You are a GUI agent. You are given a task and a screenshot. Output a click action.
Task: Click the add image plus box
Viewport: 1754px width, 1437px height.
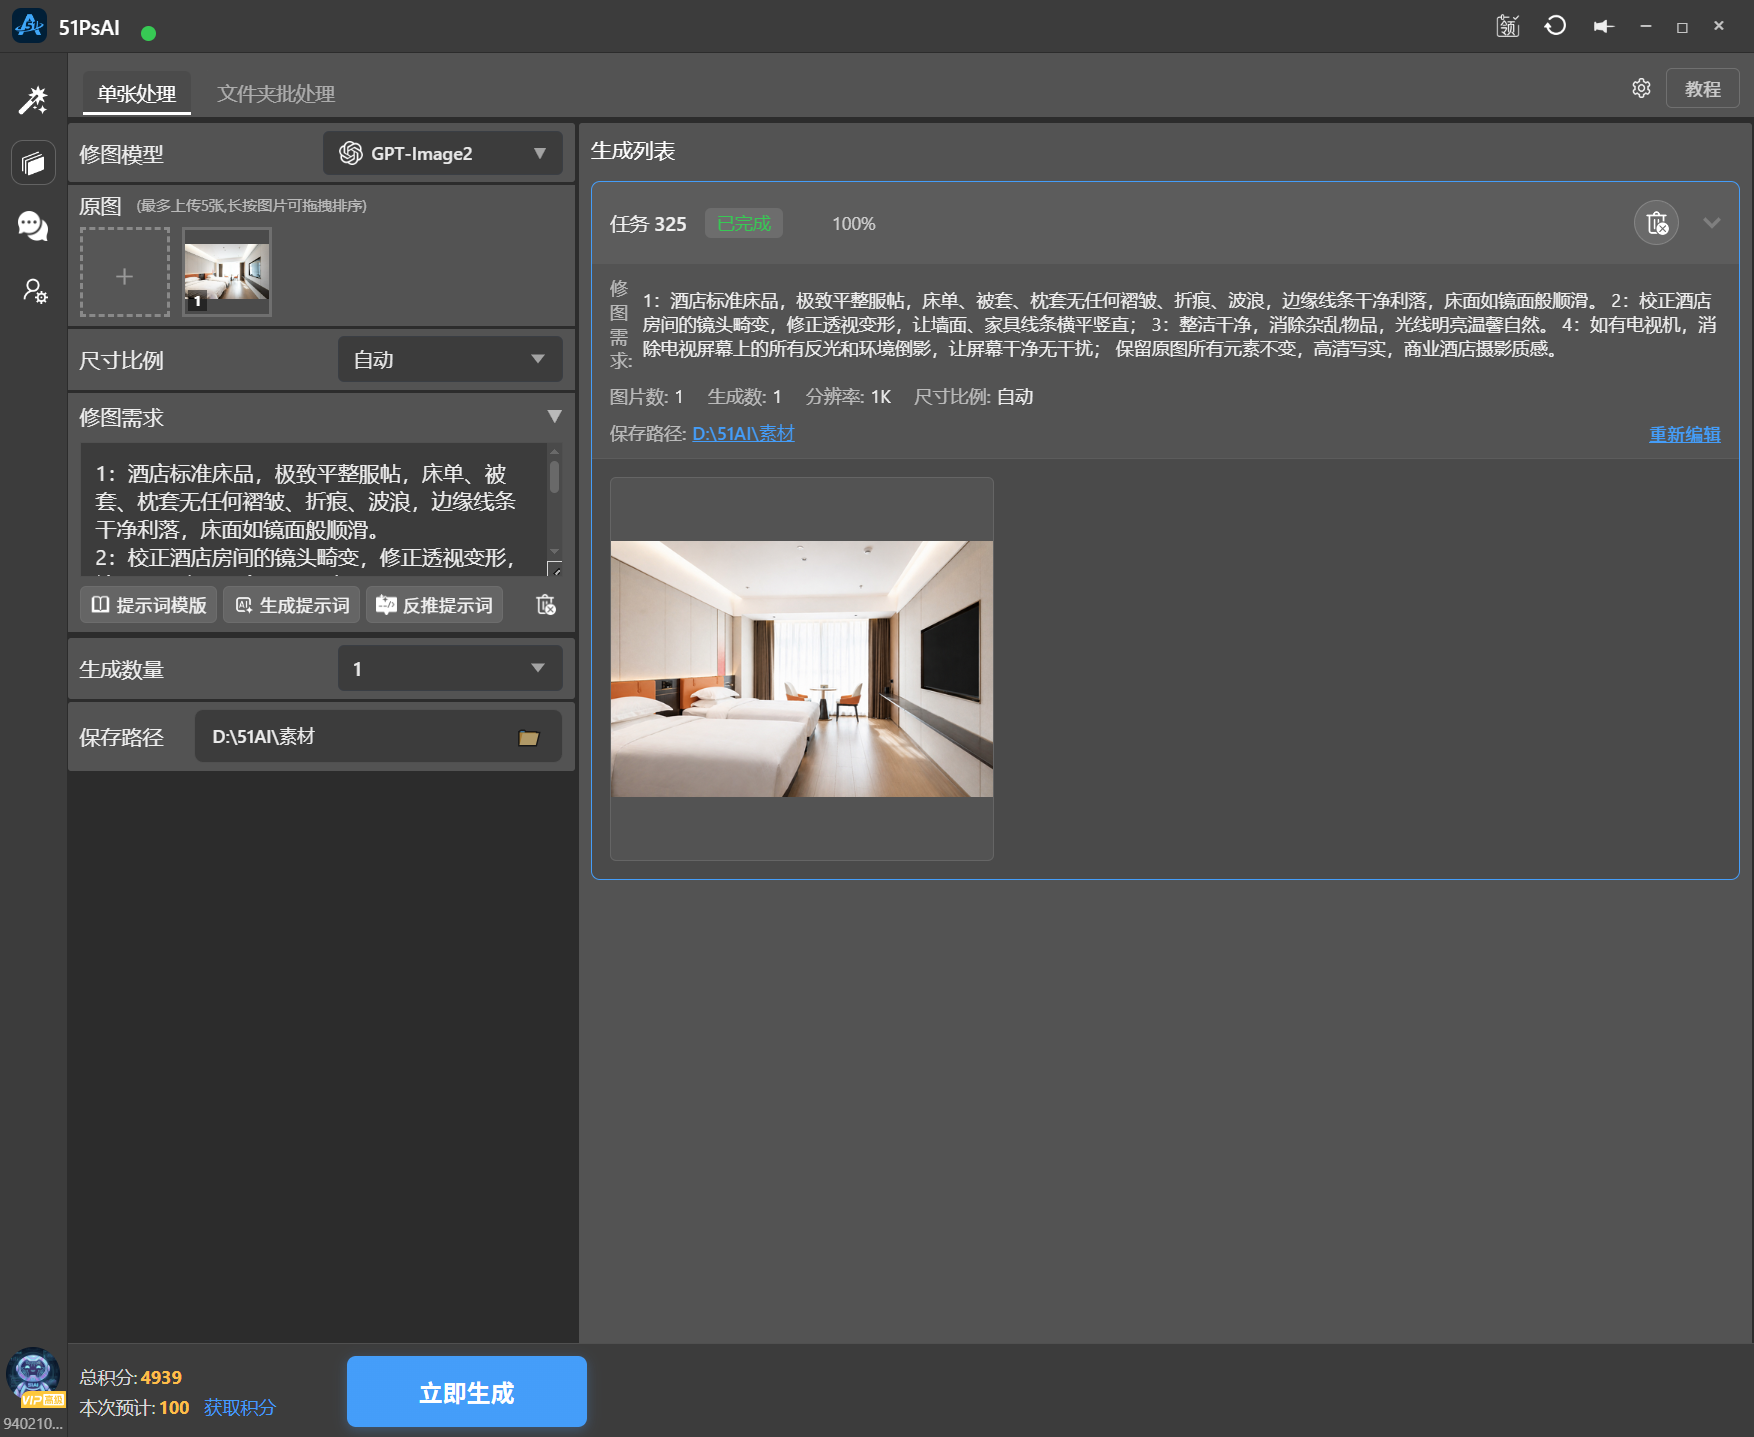click(x=125, y=272)
